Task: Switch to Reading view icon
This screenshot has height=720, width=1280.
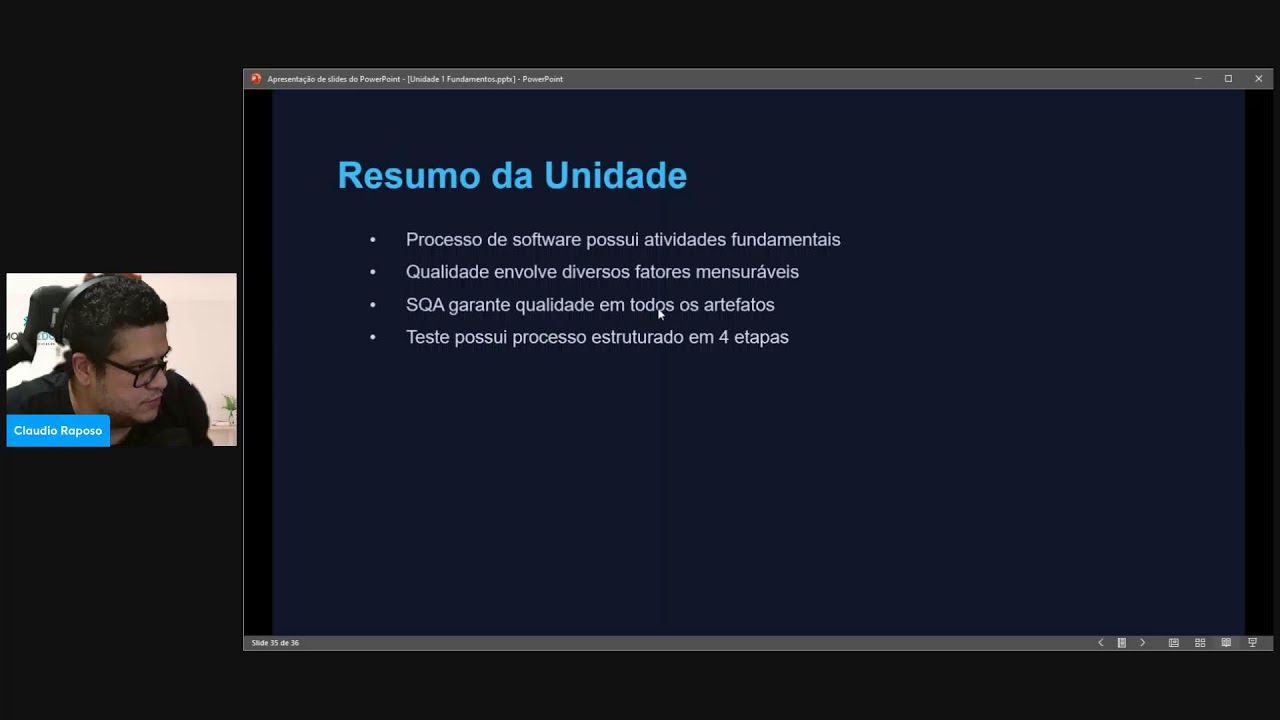Action: tap(1226, 643)
